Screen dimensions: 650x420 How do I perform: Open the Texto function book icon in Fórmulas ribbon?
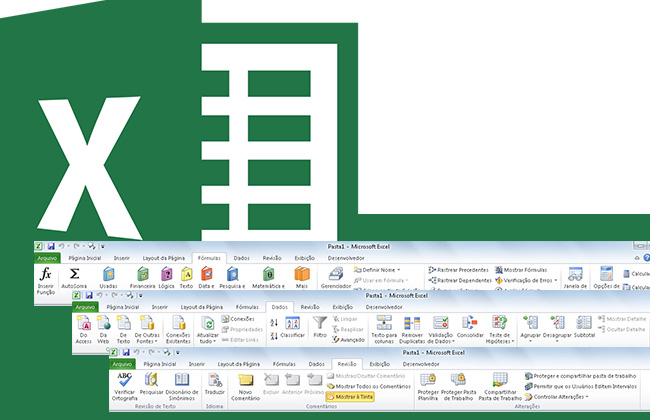(x=187, y=274)
